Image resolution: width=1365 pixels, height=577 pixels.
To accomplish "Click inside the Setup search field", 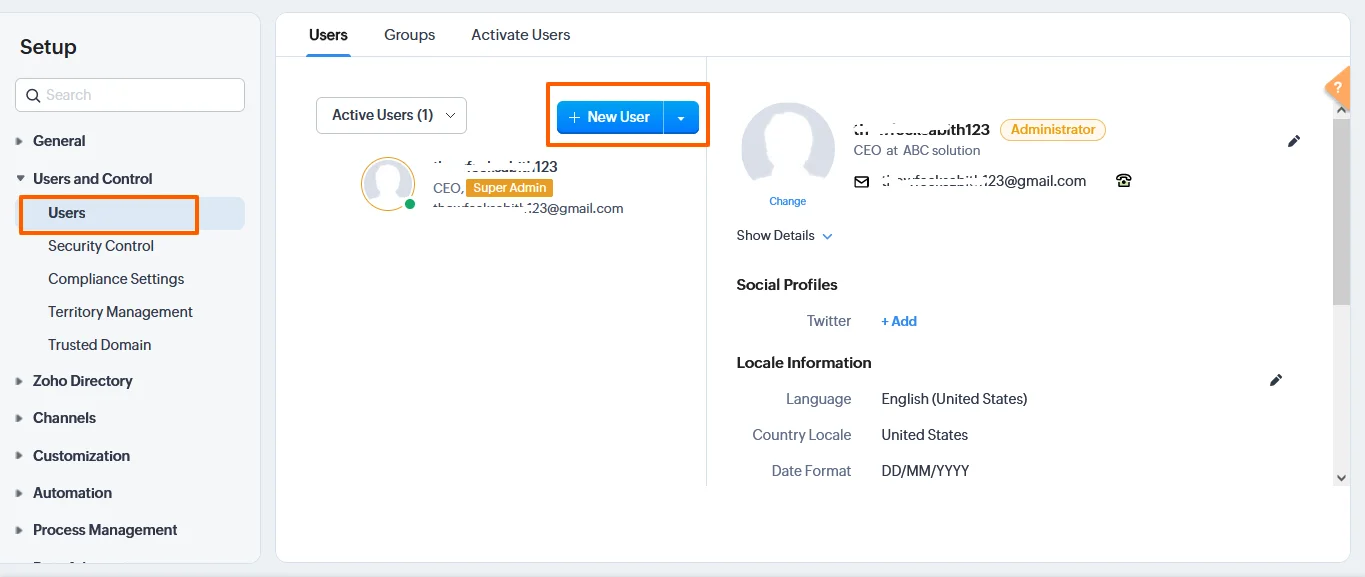I will [x=130, y=95].
